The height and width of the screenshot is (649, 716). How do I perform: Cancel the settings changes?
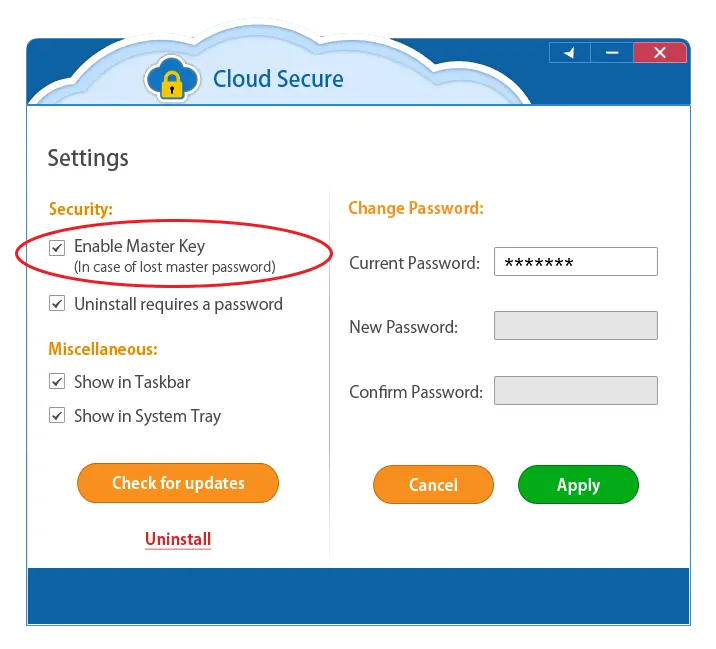pyautogui.click(x=433, y=485)
